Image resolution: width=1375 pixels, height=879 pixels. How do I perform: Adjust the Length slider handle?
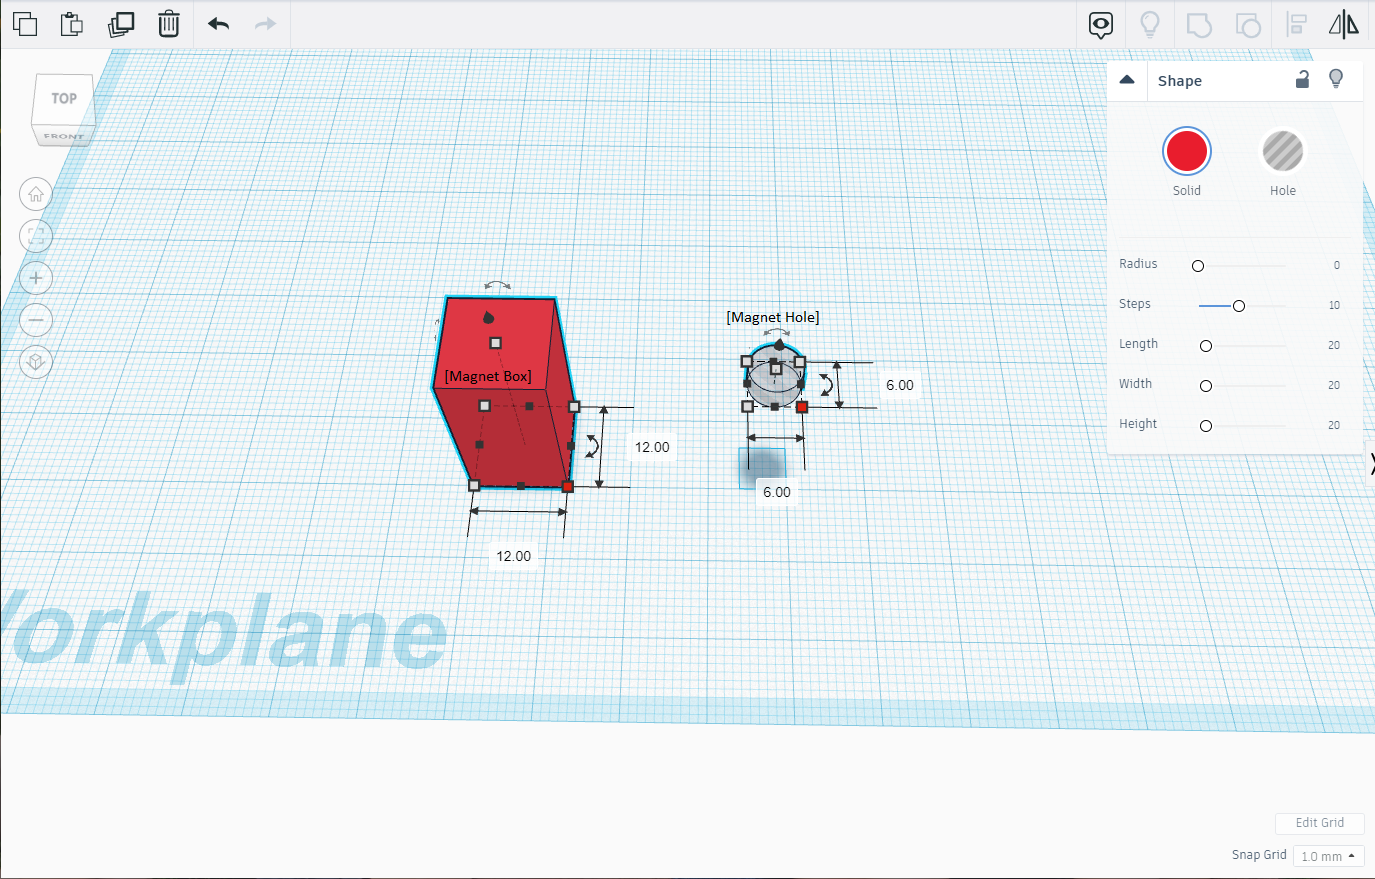click(x=1206, y=346)
